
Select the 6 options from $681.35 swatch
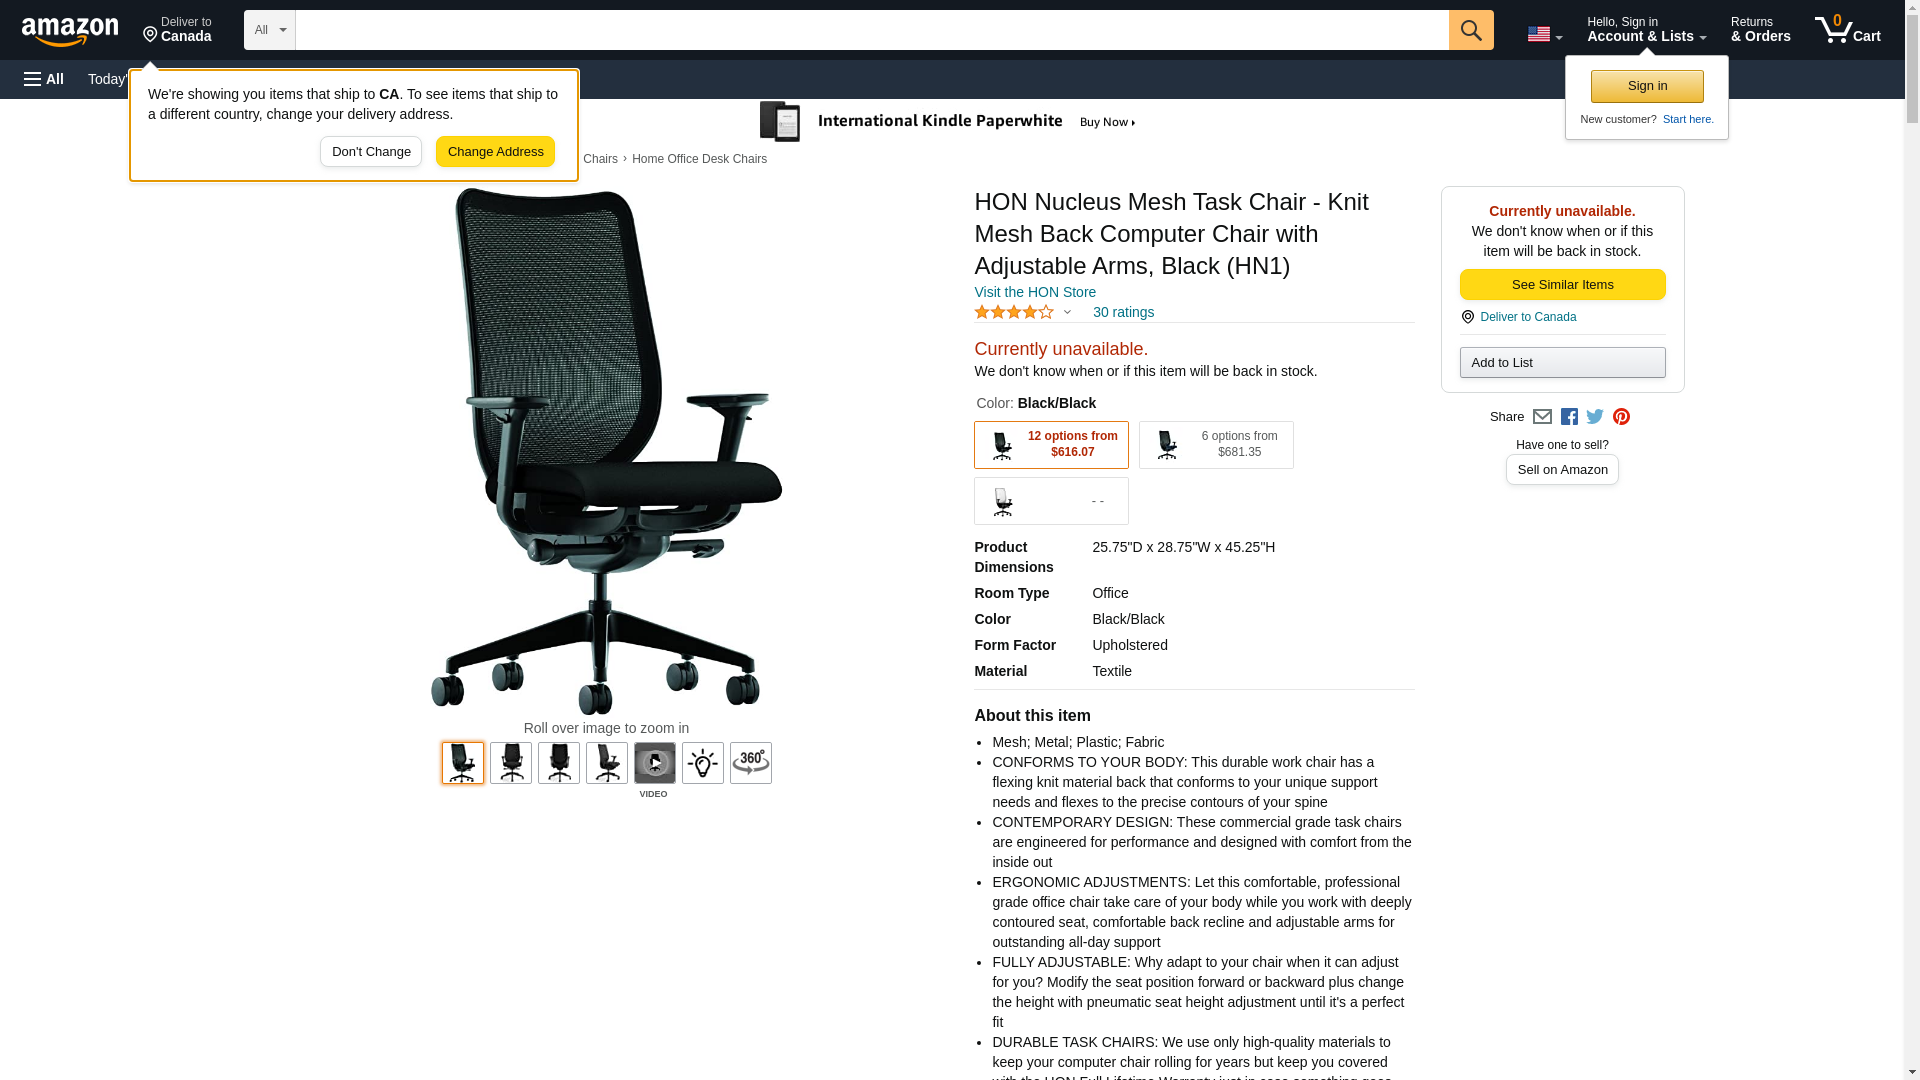1216,445
